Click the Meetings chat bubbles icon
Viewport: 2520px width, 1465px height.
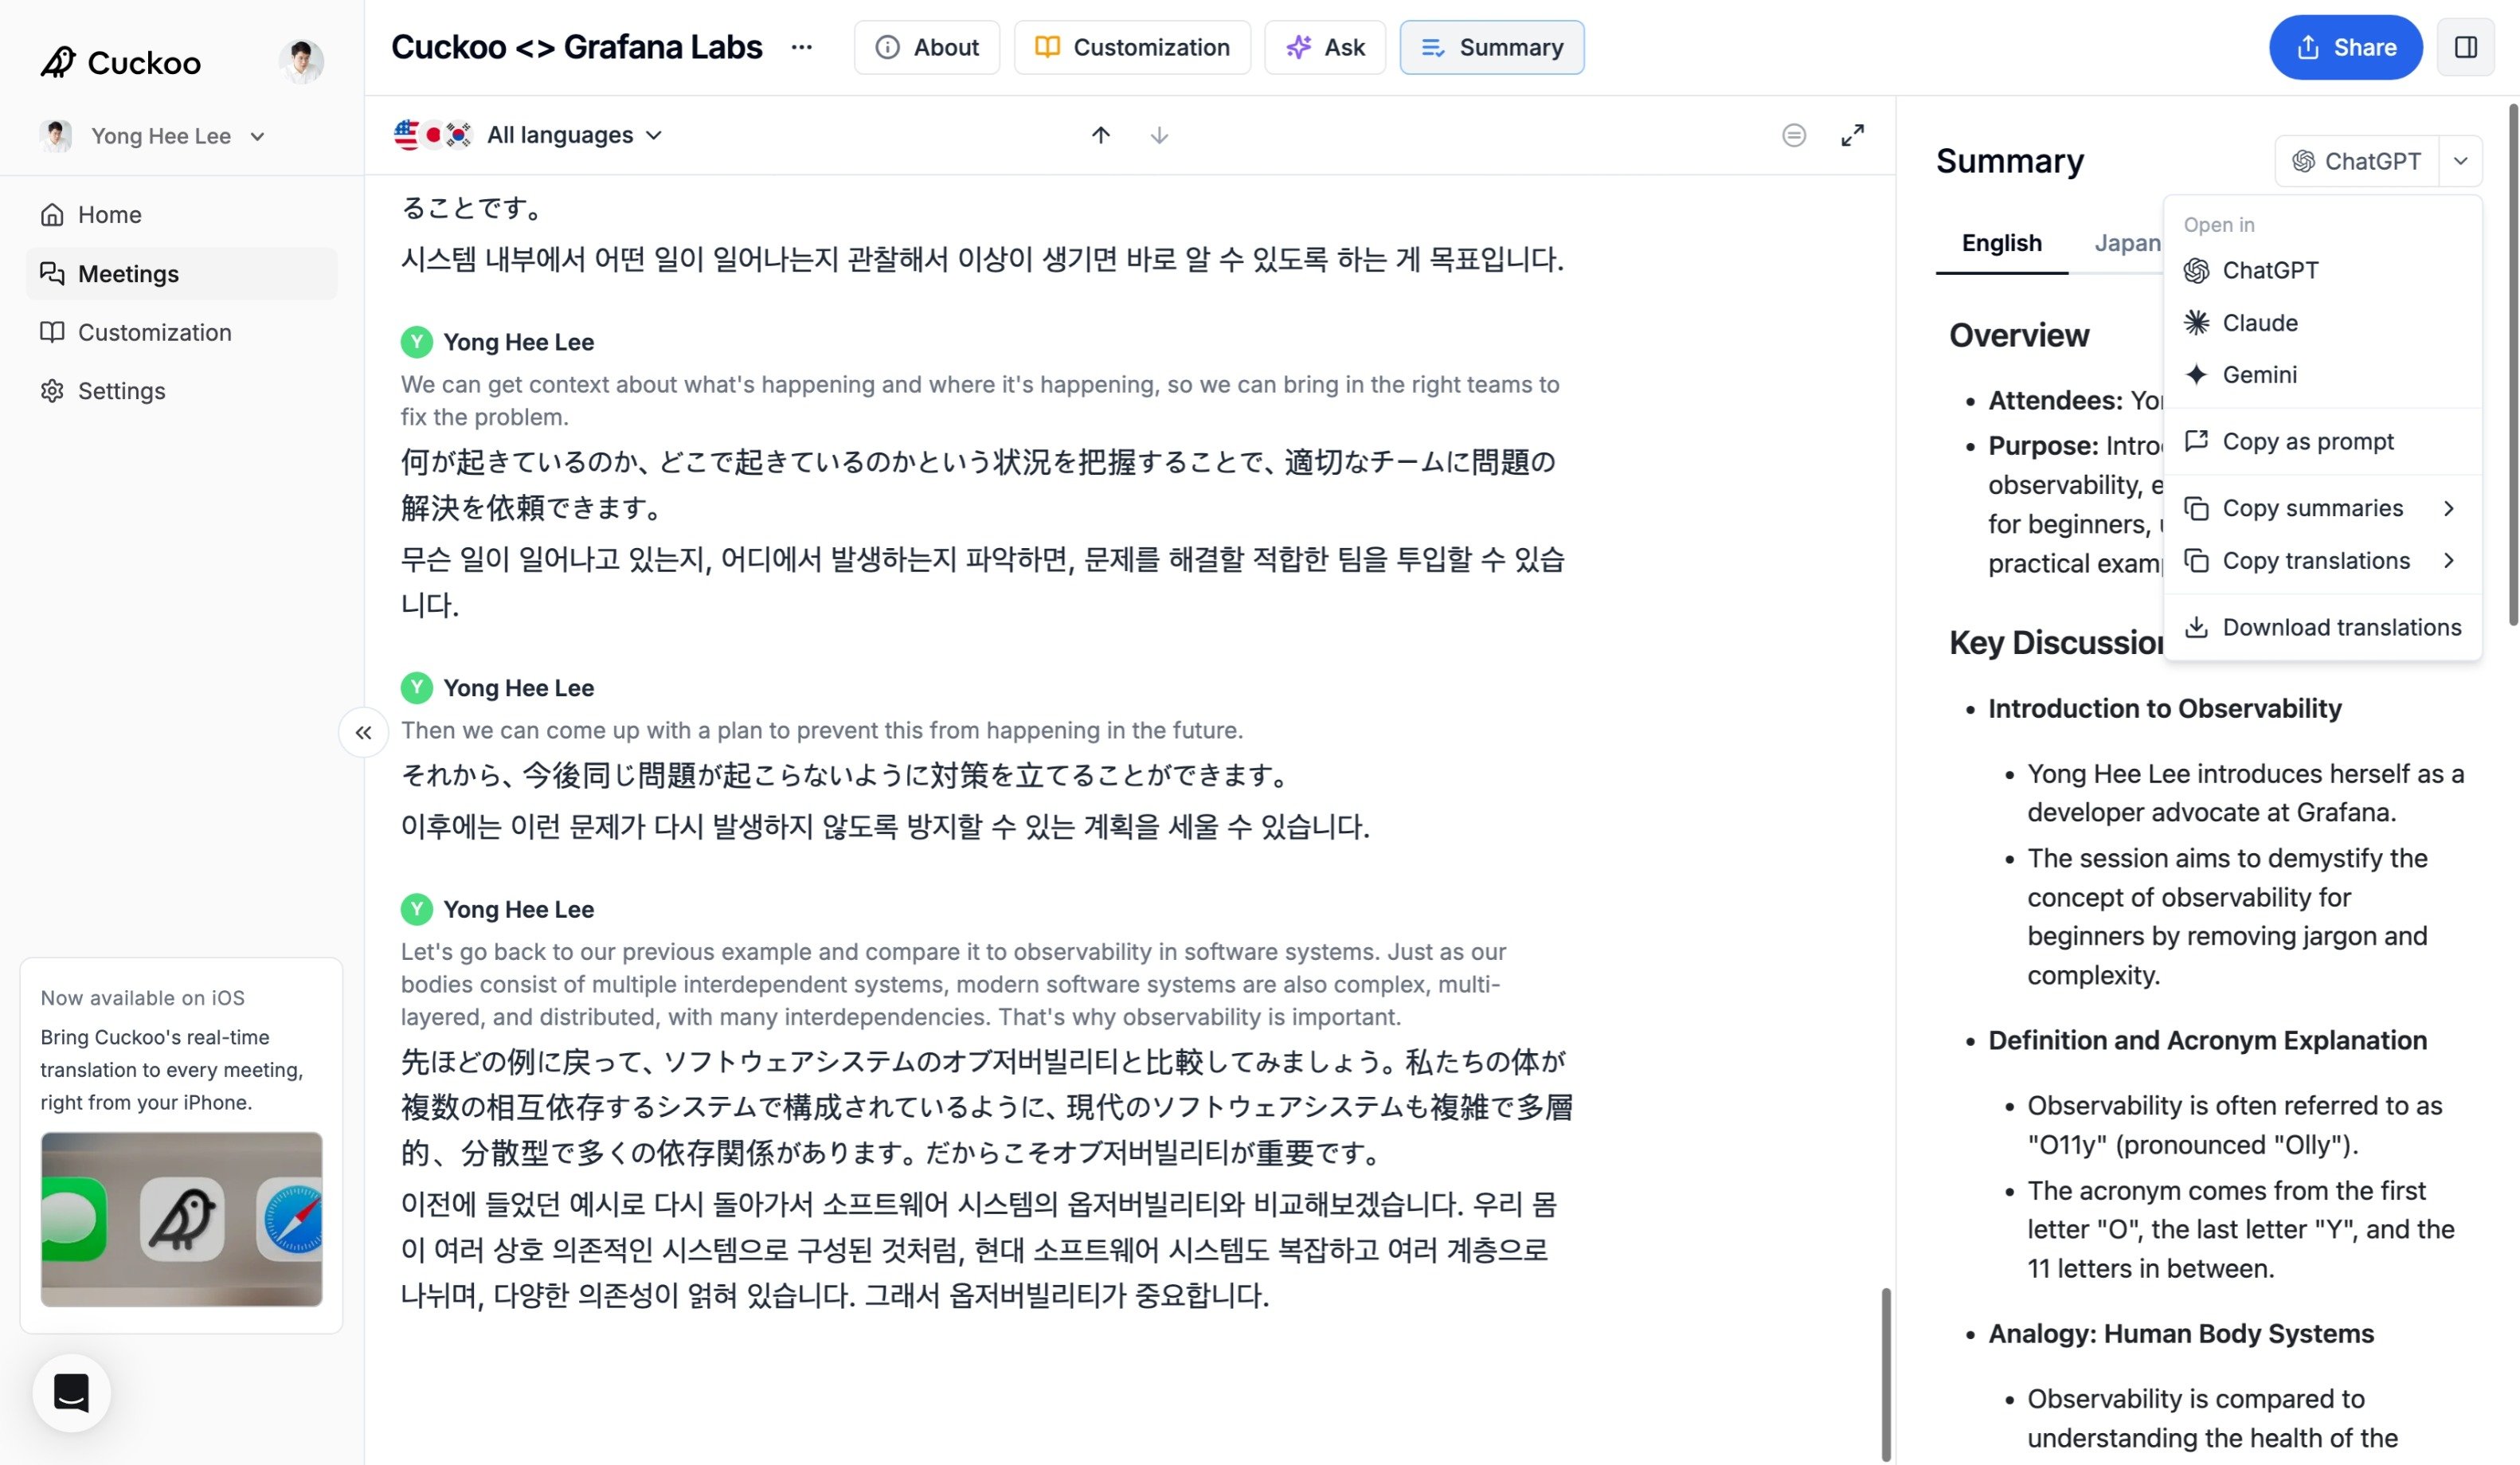point(52,274)
